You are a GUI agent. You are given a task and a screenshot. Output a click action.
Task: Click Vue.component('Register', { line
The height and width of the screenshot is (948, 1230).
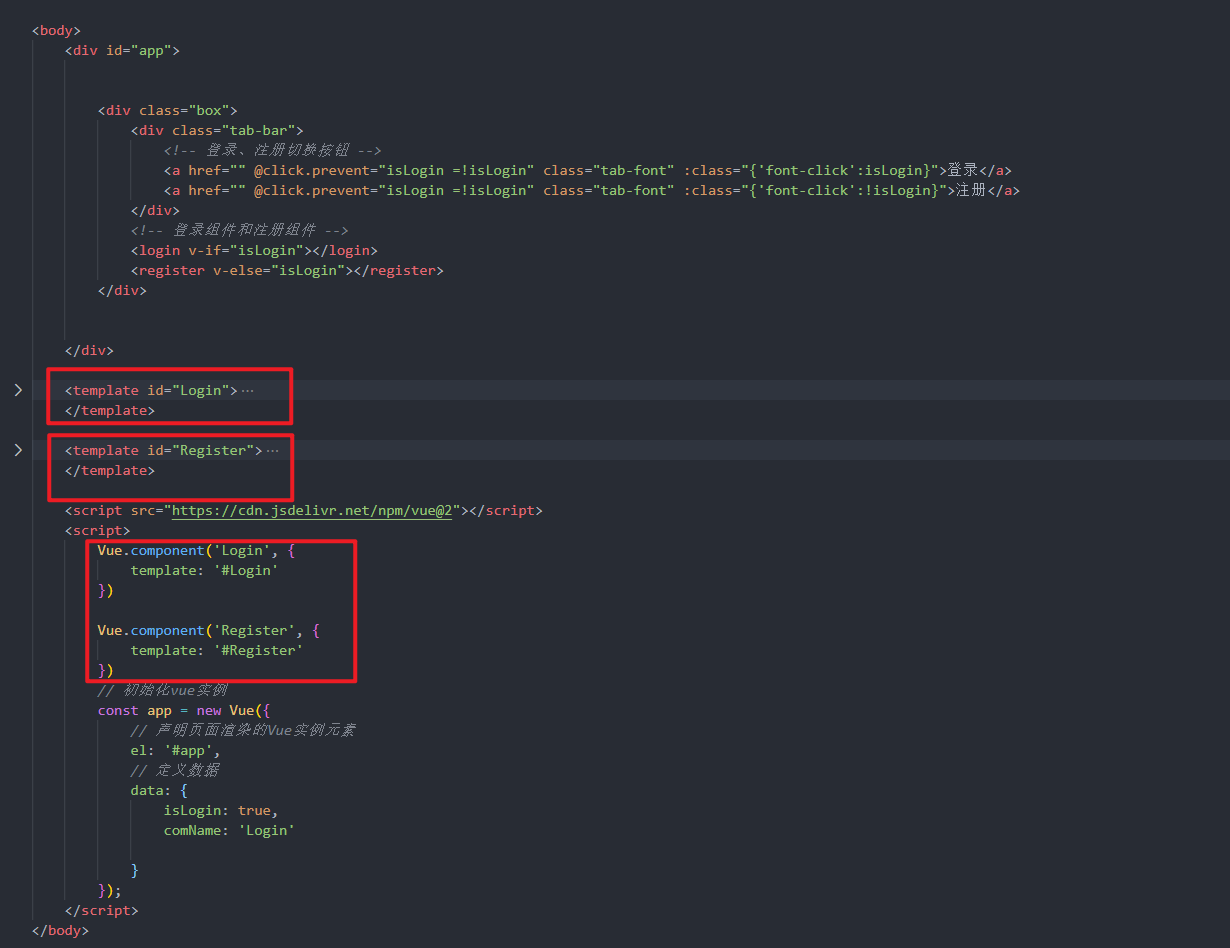point(209,630)
